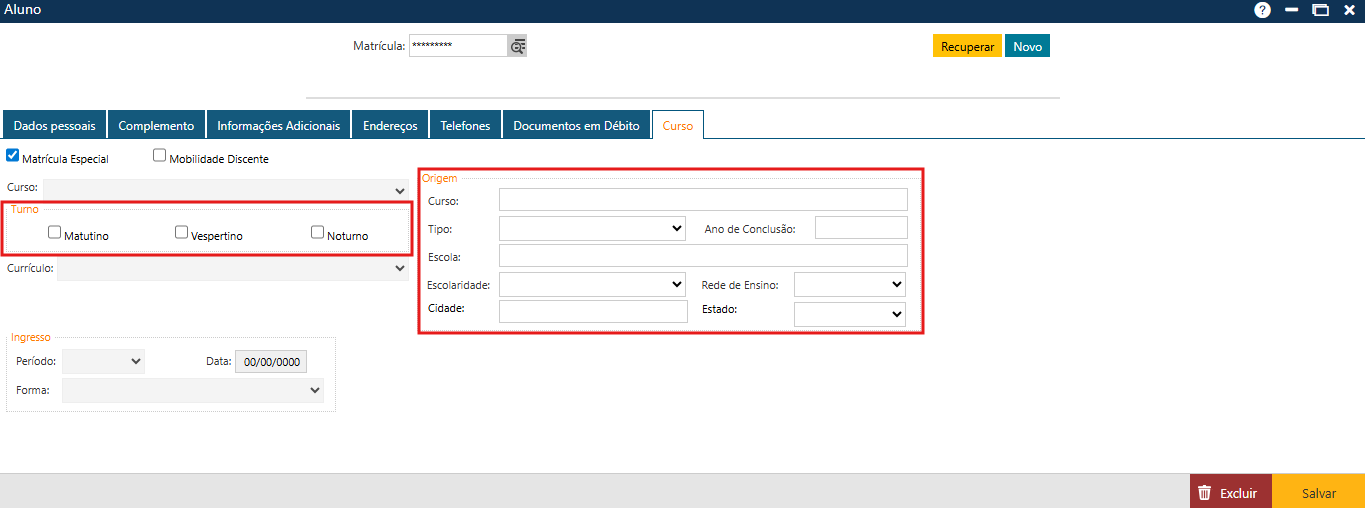The height and width of the screenshot is (508, 1365).
Task: Uncheck Matrícula Especial
Action: tap(13, 156)
